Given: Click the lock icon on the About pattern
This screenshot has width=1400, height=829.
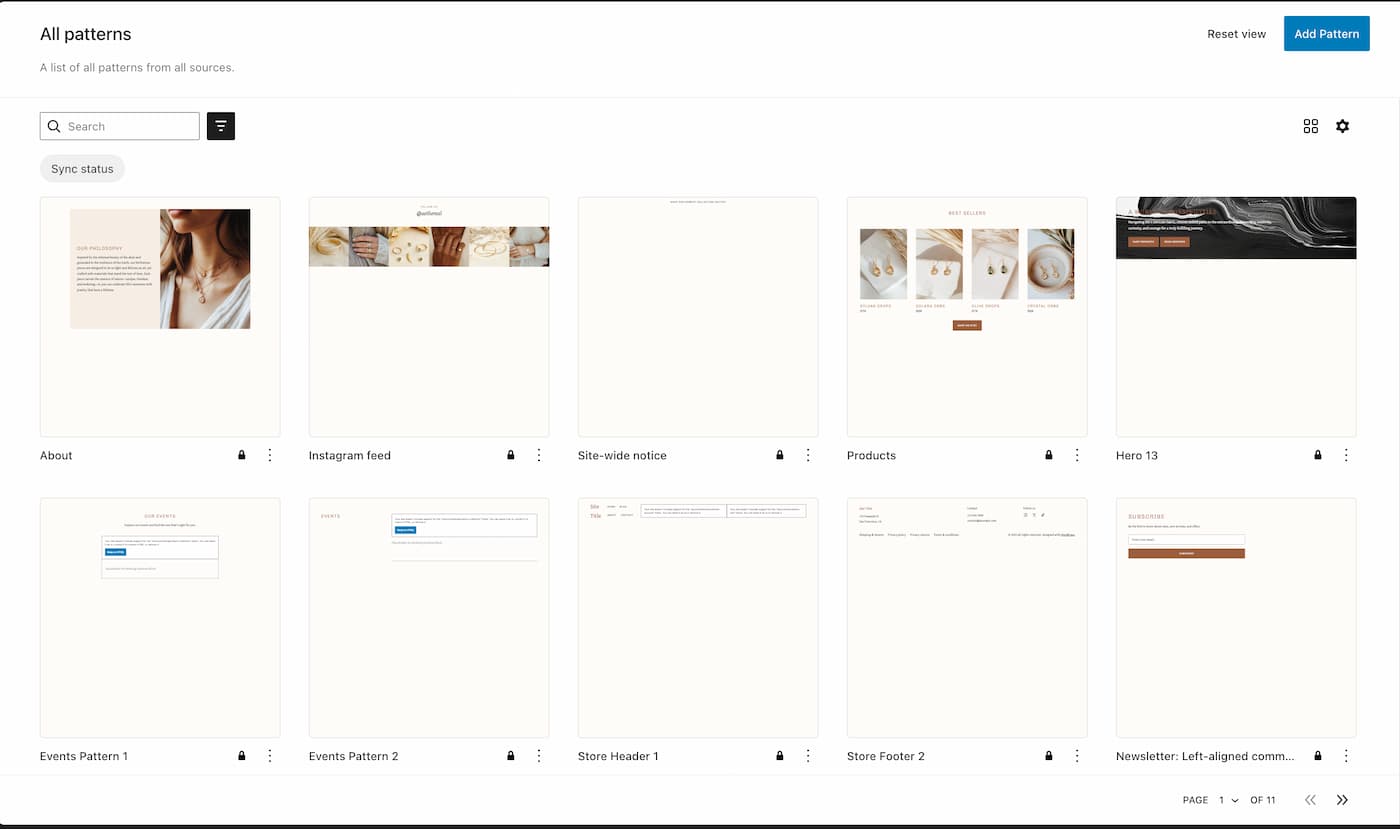Looking at the screenshot, I should 241,455.
